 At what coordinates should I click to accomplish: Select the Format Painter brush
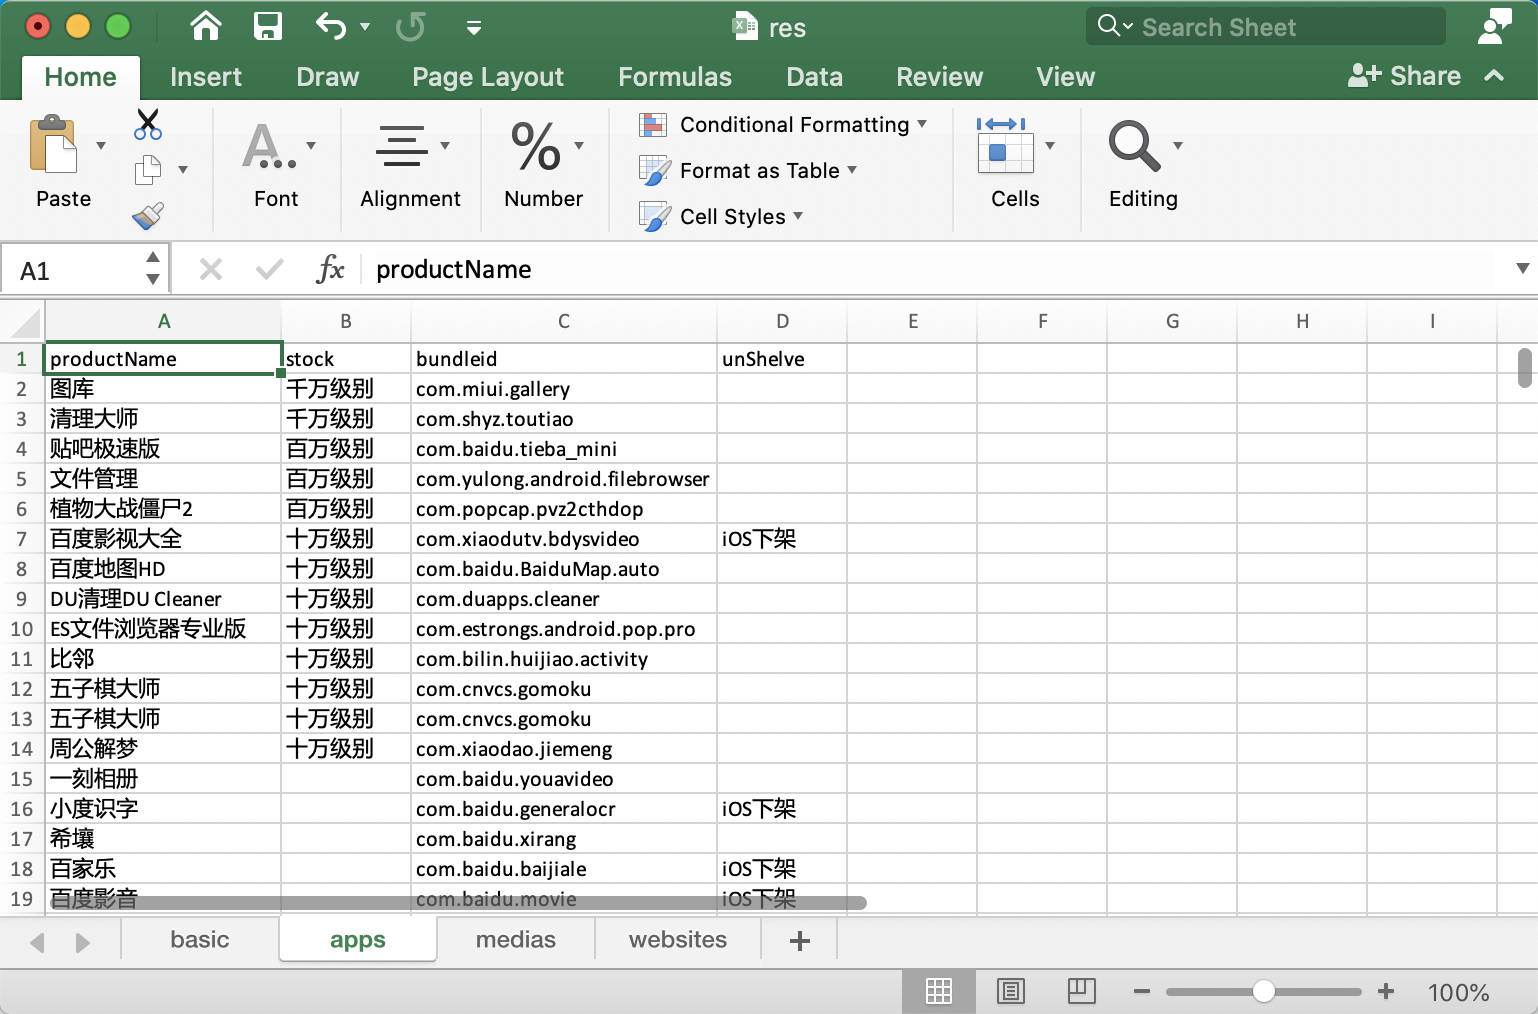point(148,215)
